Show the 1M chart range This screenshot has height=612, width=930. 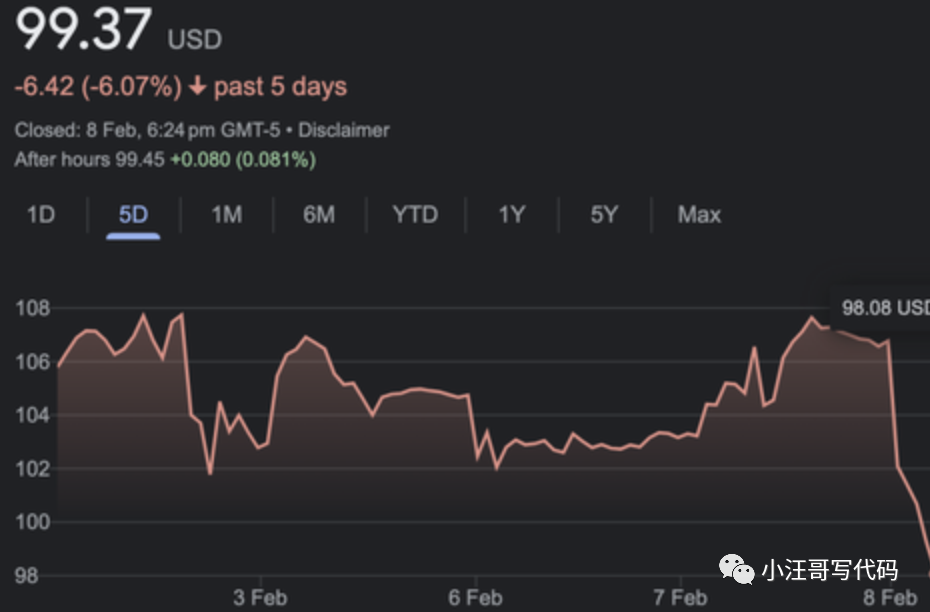tap(226, 215)
